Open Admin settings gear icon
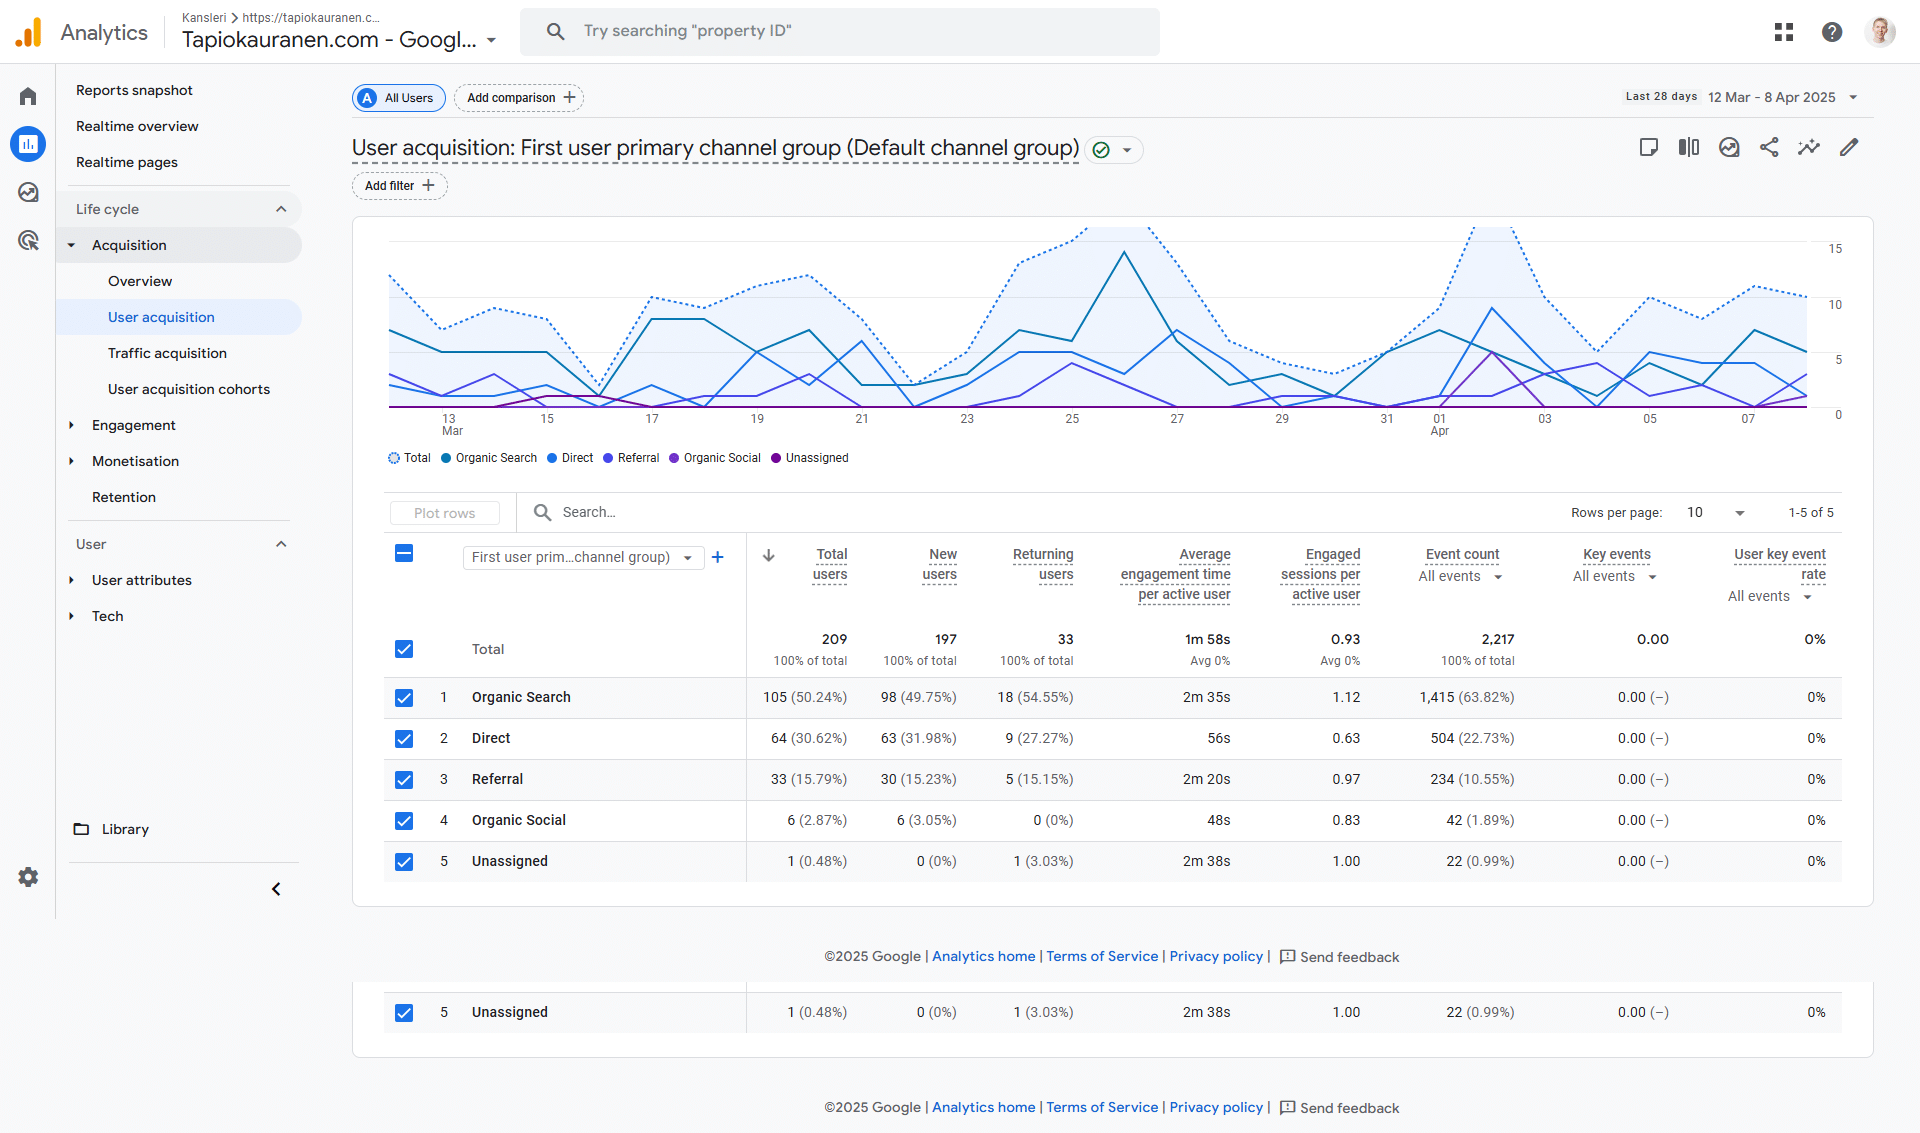This screenshot has height=1133, width=1920. point(28,877)
